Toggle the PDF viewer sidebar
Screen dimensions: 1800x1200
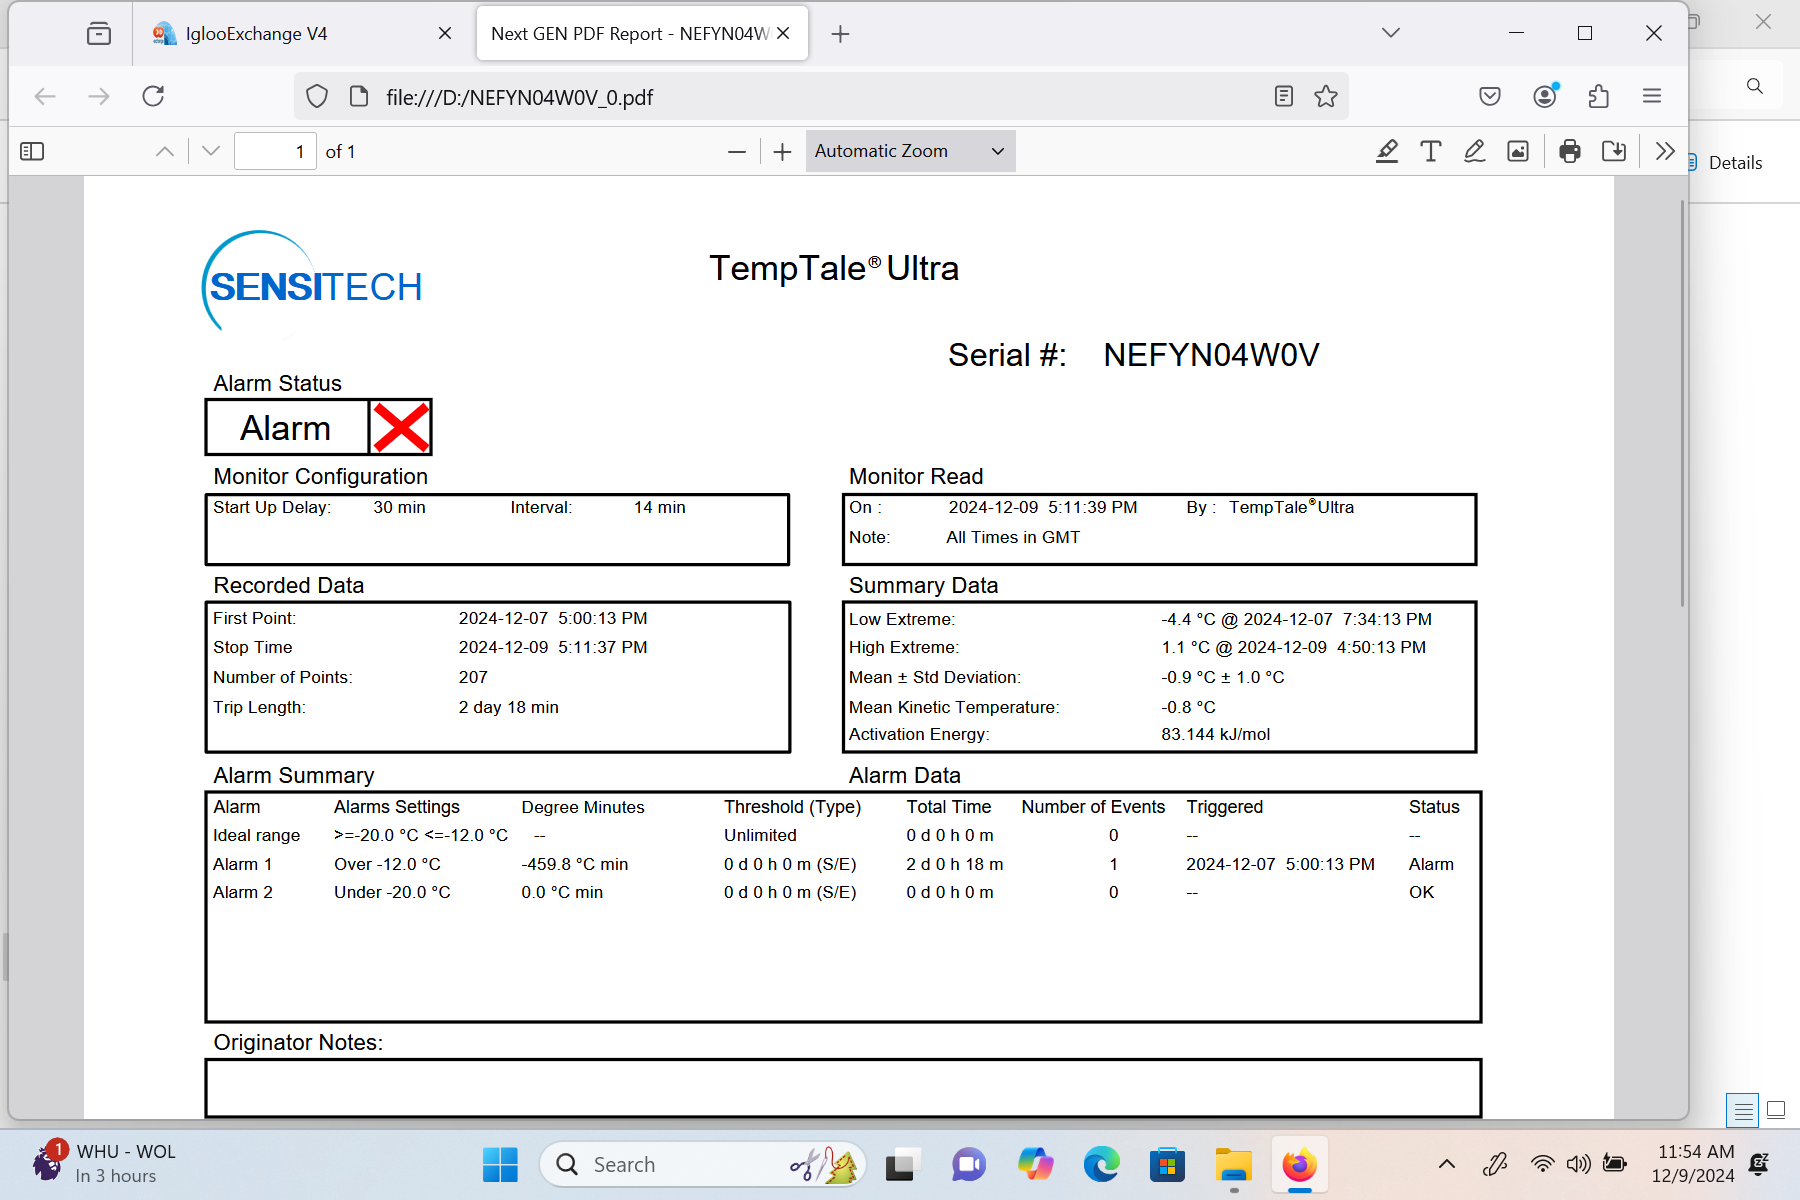click(x=32, y=151)
